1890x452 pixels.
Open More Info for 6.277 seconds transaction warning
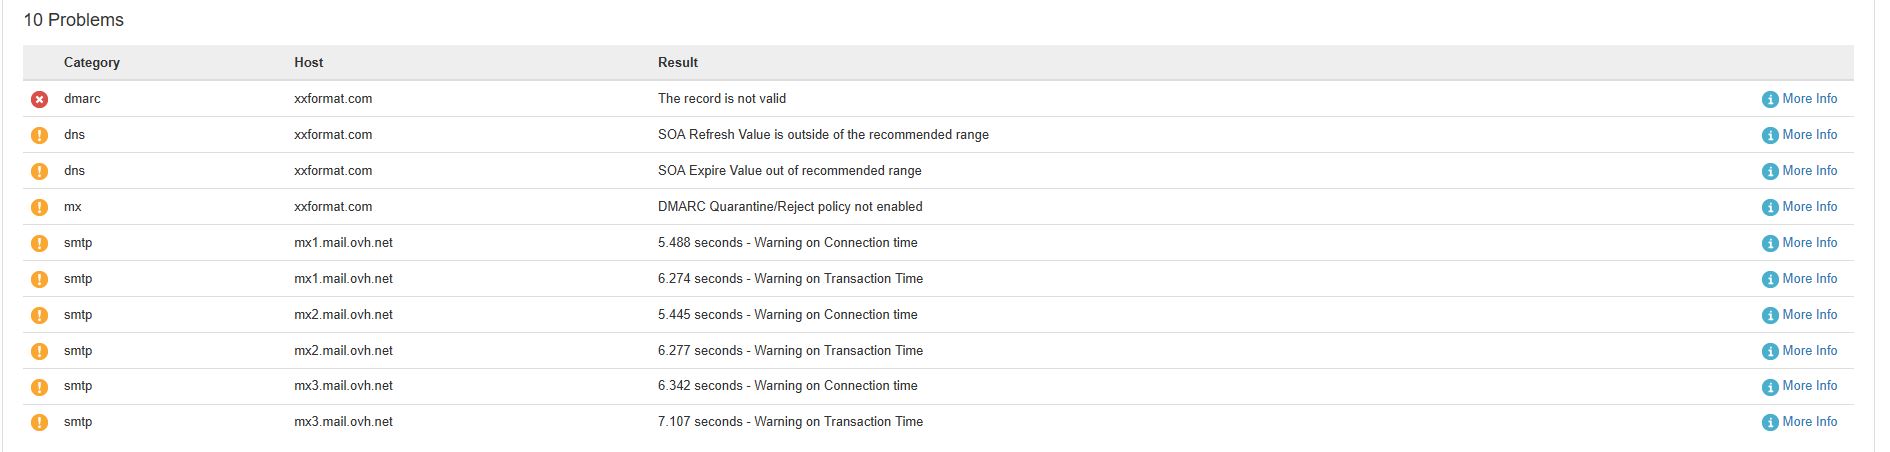pyautogui.click(x=1809, y=351)
